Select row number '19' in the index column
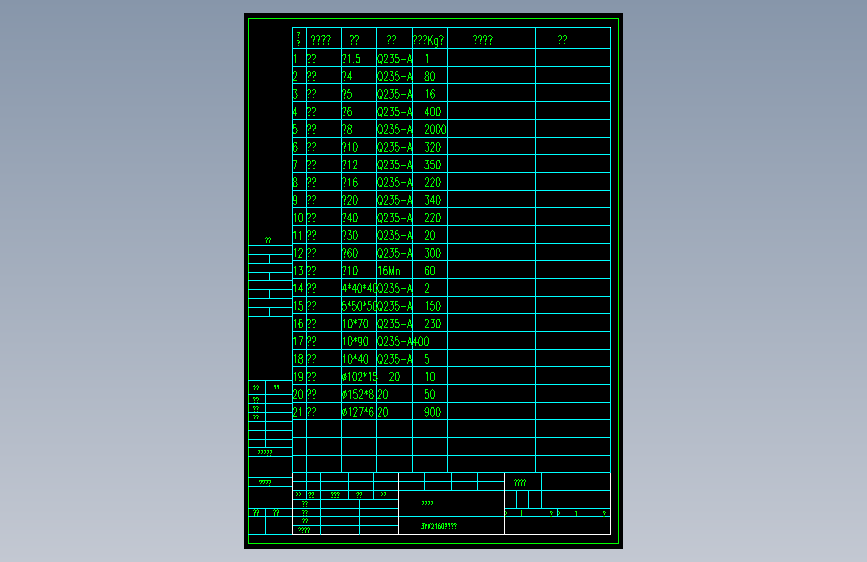 298,377
